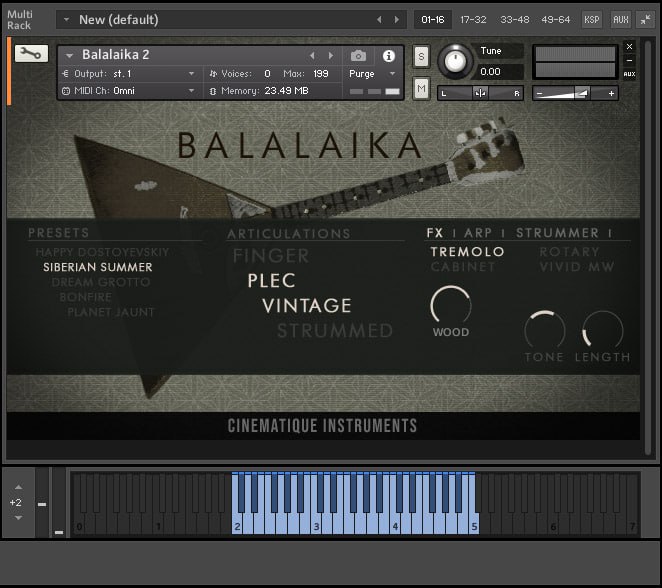
Task: Open the Output st. 1 dropdown
Action: click(x=191, y=73)
